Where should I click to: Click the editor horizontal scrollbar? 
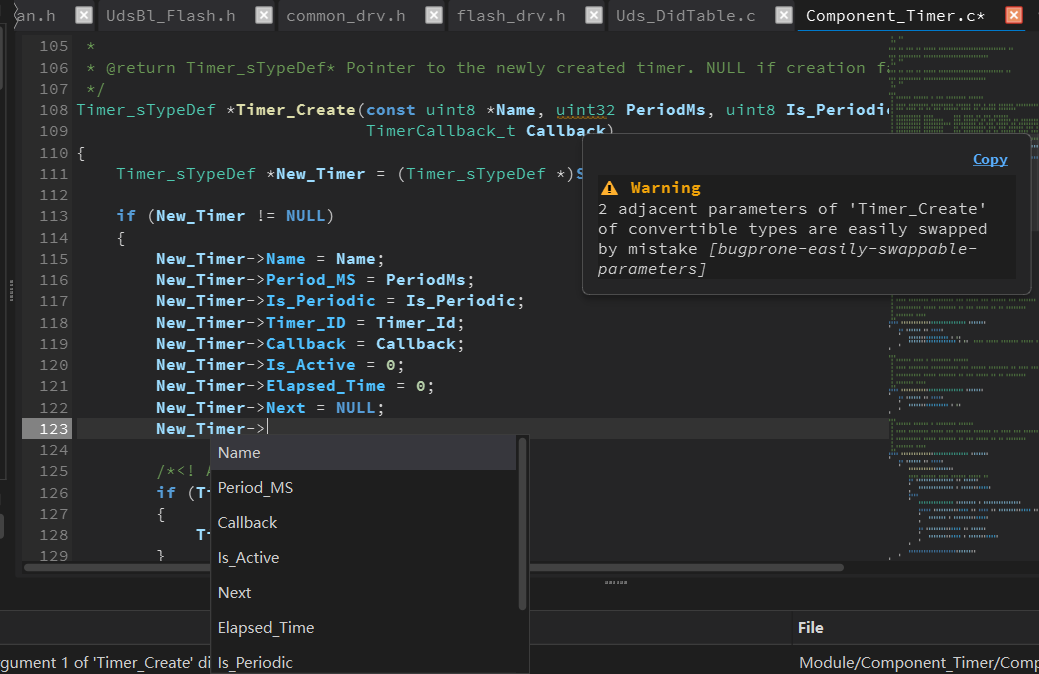point(434,567)
